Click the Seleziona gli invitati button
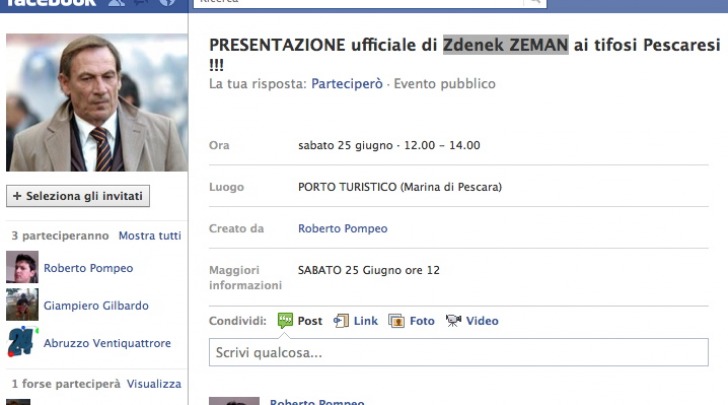 coord(78,196)
